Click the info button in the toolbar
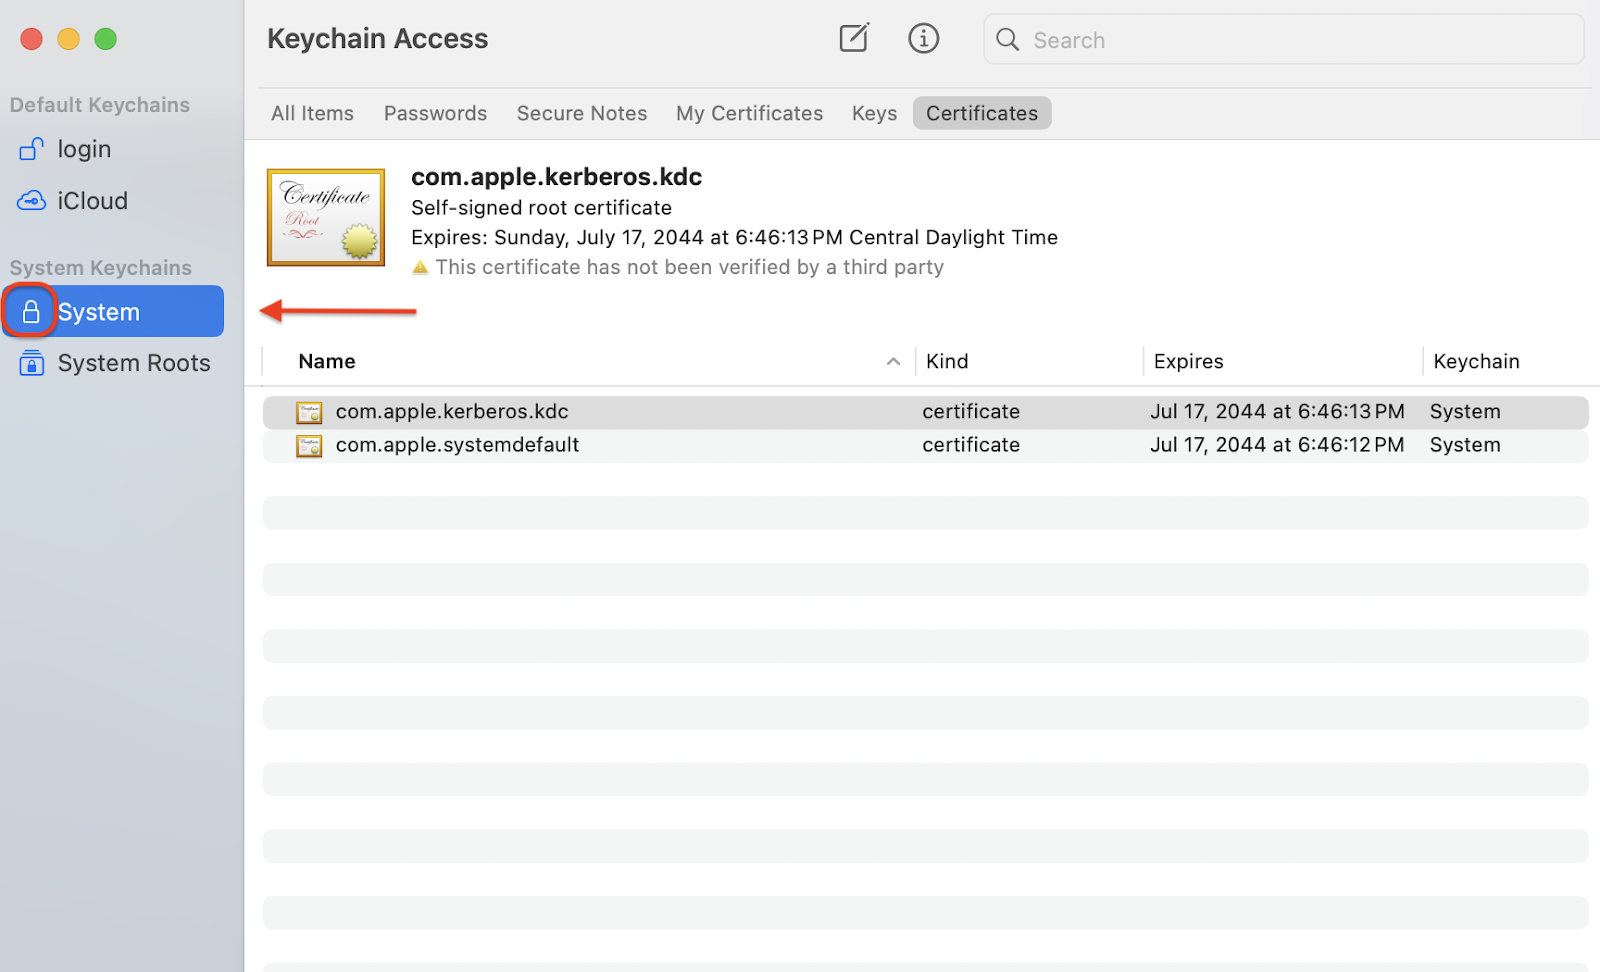The height and width of the screenshot is (972, 1600). click(x=923, y=38)
